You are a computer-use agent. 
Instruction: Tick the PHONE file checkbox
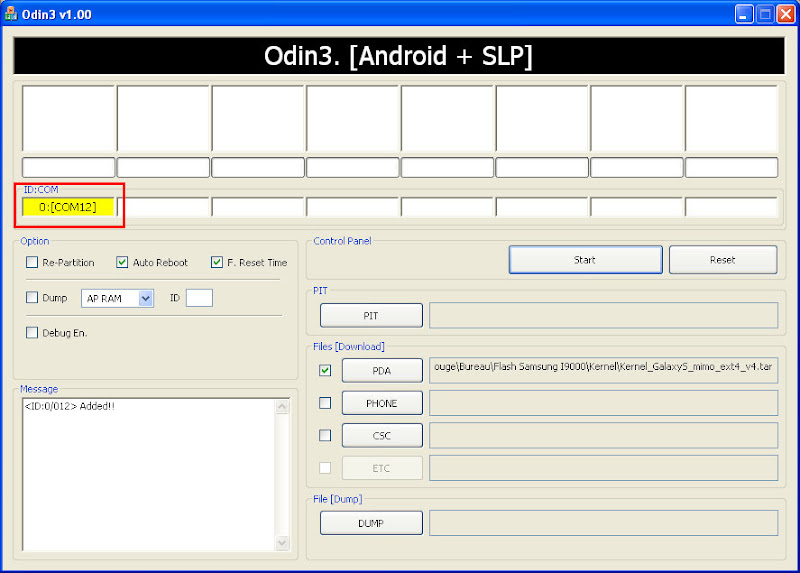point(325,403)
